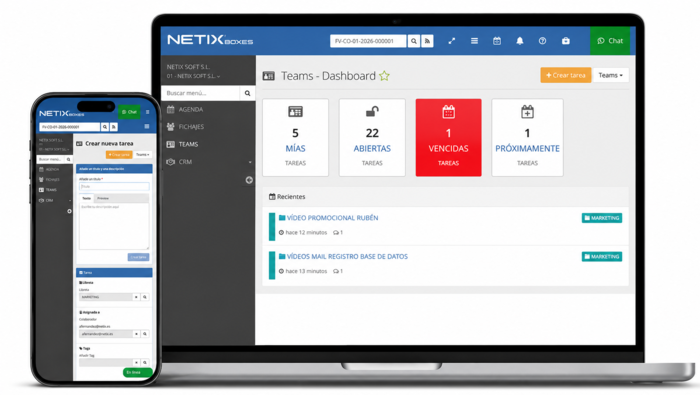700x395 pixels.
Task: Open task 'VÍDEO PROMOCIONAL RUBÉN'
Action: [x=332, y=218]
